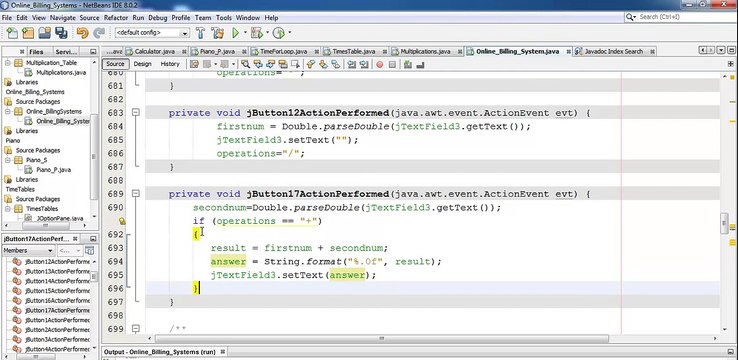The image size is (738, 360).
Task: Click the Last Edit editor toolbar icon
Action: 194,64
